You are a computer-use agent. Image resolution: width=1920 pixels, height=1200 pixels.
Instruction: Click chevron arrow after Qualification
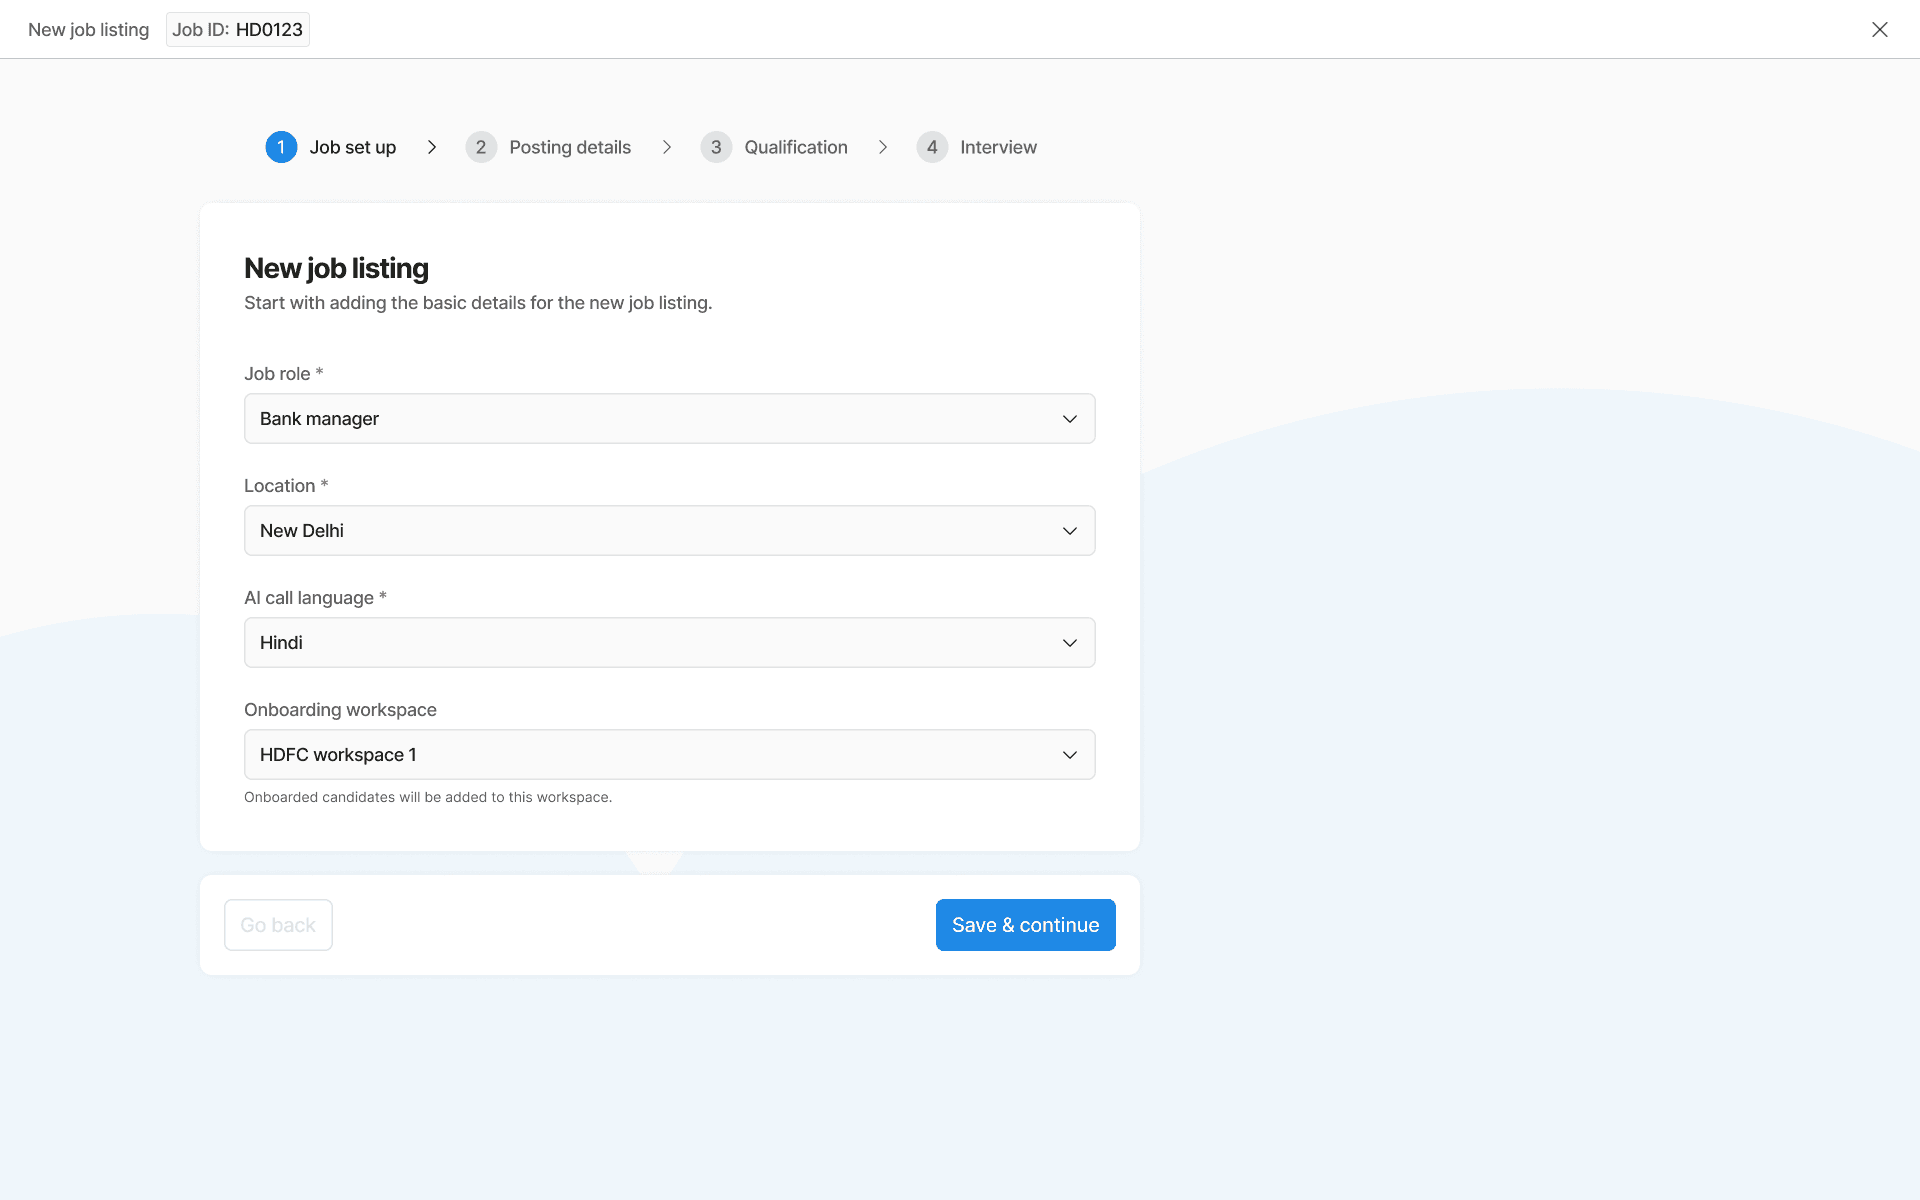[883, 147]
